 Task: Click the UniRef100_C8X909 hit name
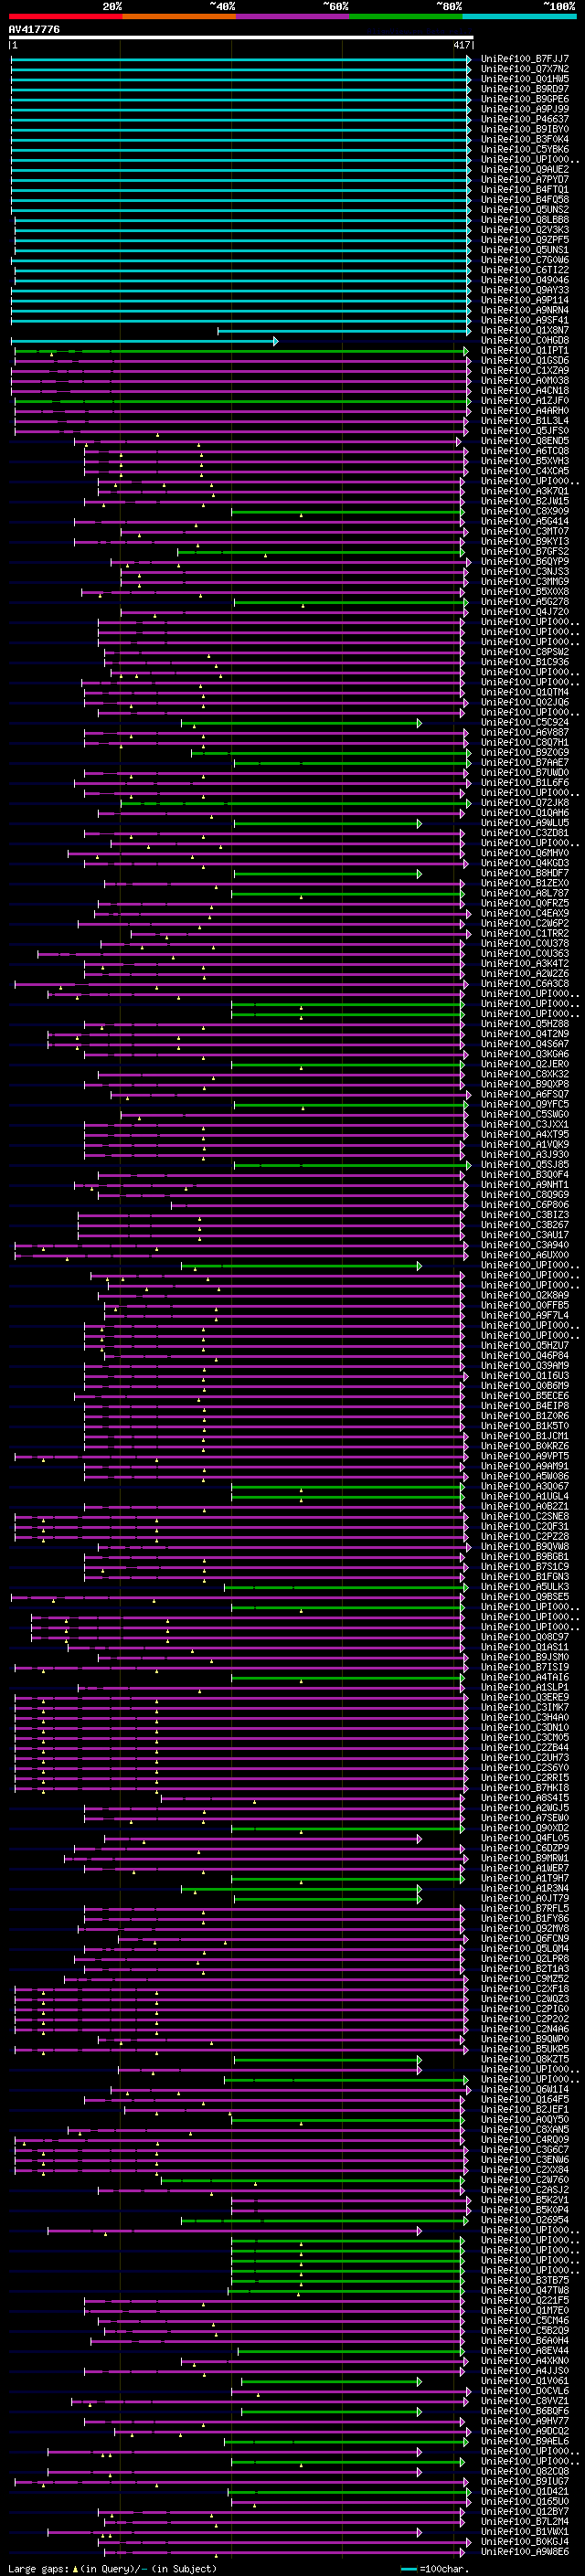point(524,511)
